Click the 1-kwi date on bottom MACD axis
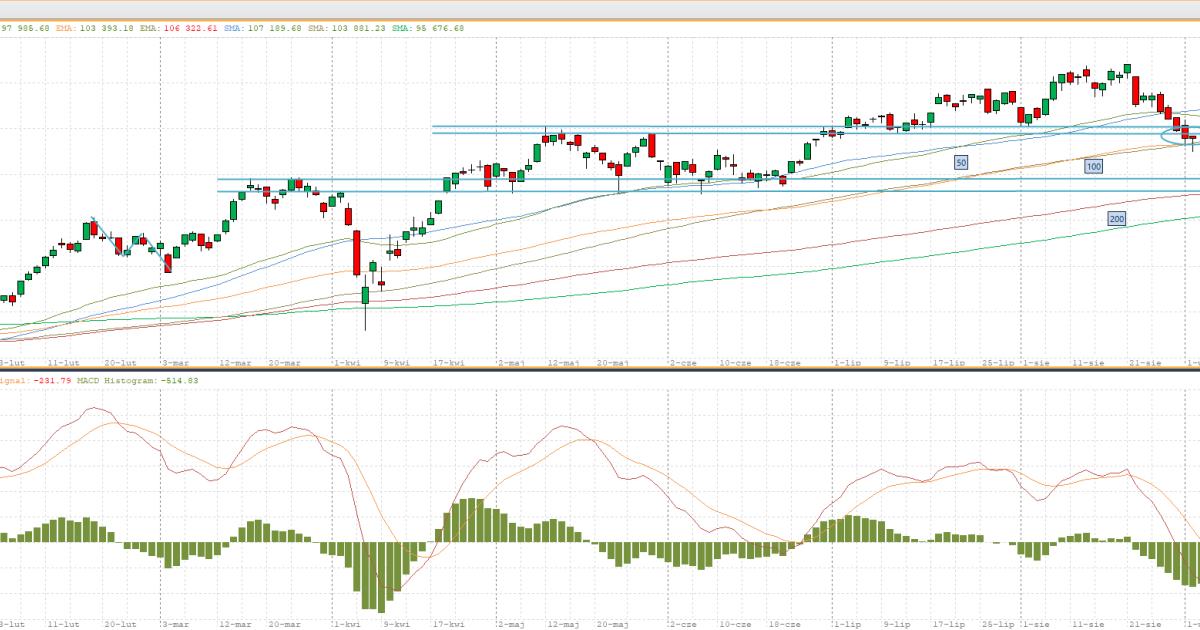 pyautogui.click(x=347, y=624)
